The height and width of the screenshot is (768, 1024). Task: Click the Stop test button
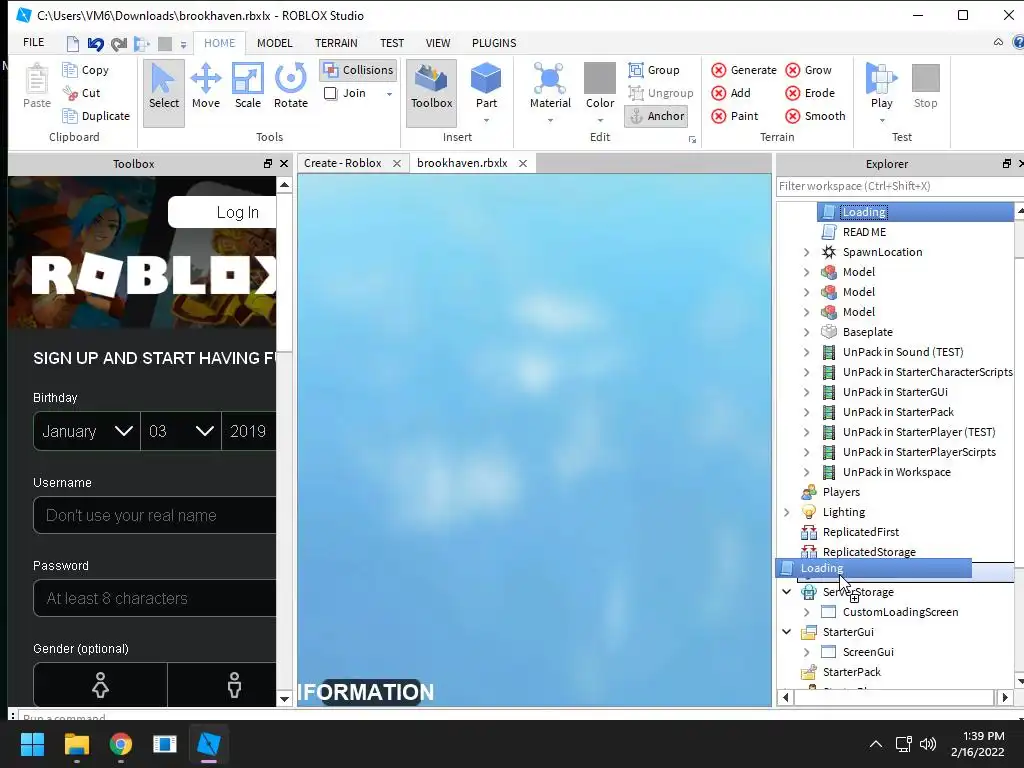tap(925, 86)
